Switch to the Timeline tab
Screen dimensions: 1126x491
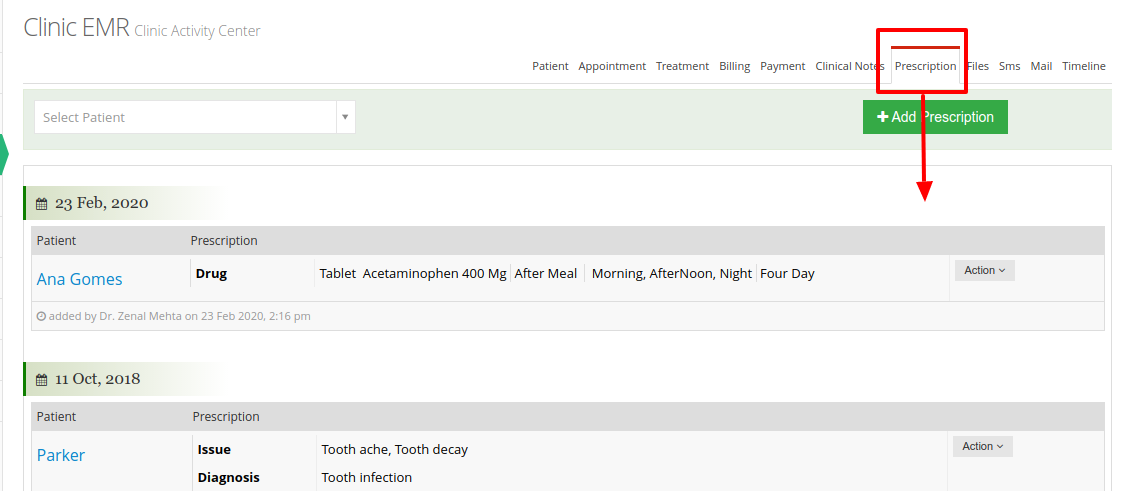coord(1084,66)
